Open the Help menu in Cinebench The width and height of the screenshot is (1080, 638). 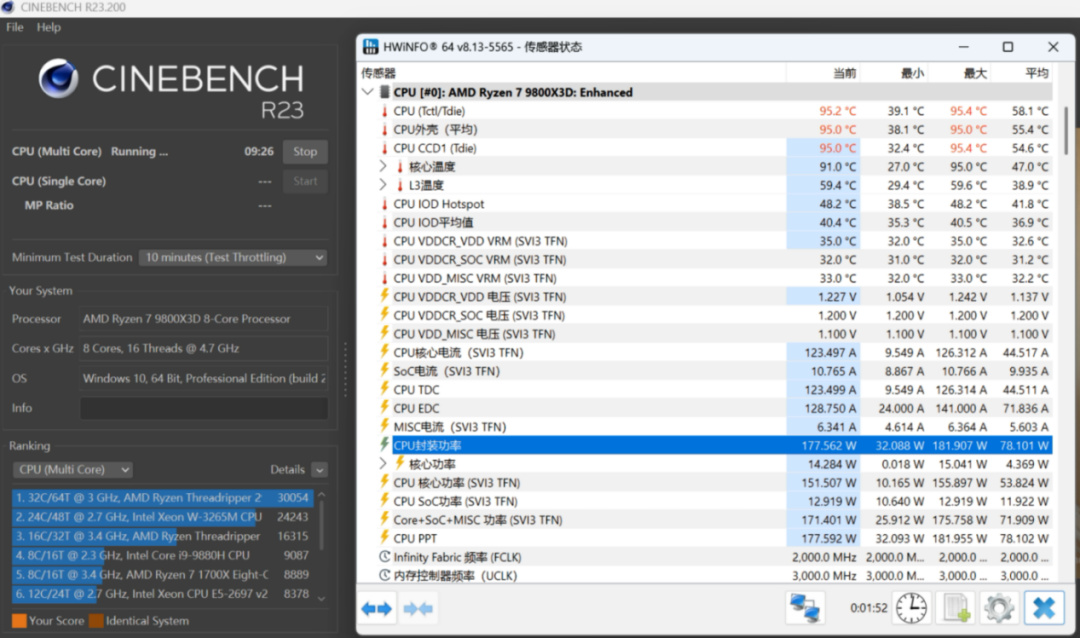[48, 27]
